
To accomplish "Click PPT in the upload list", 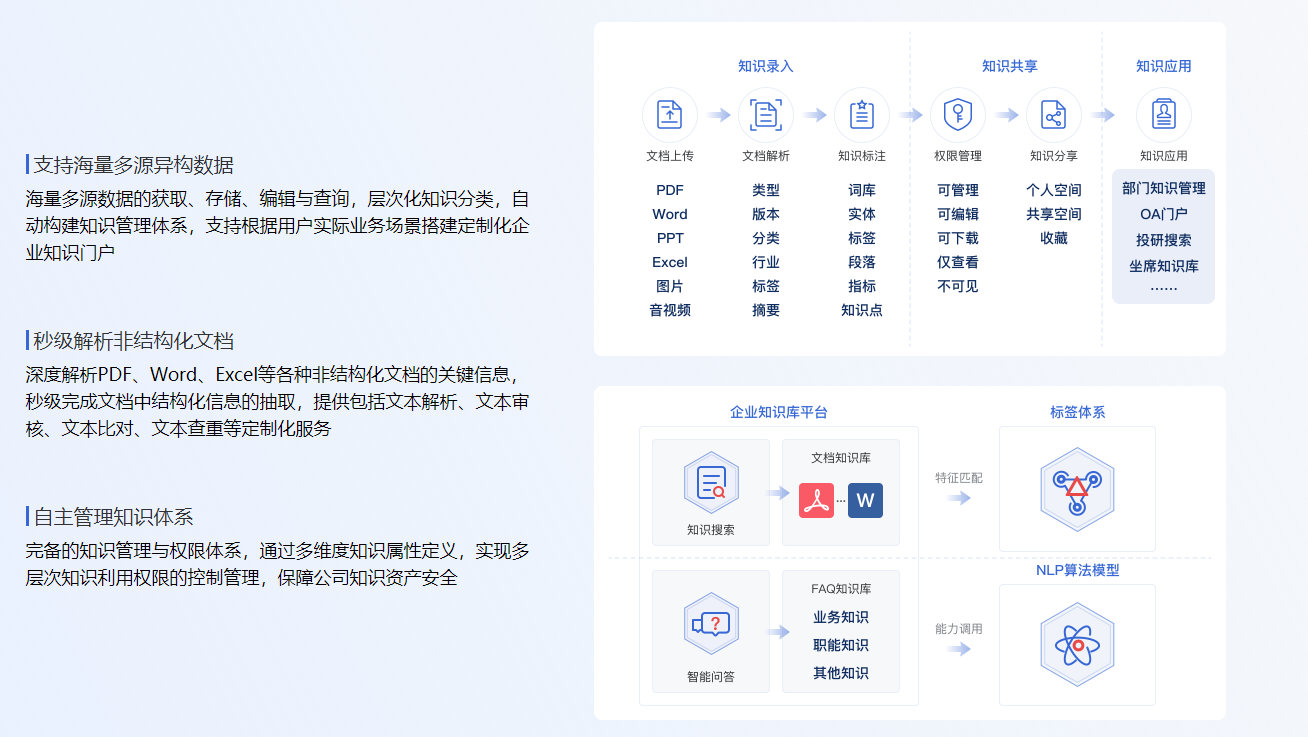I will pos(670,238).
